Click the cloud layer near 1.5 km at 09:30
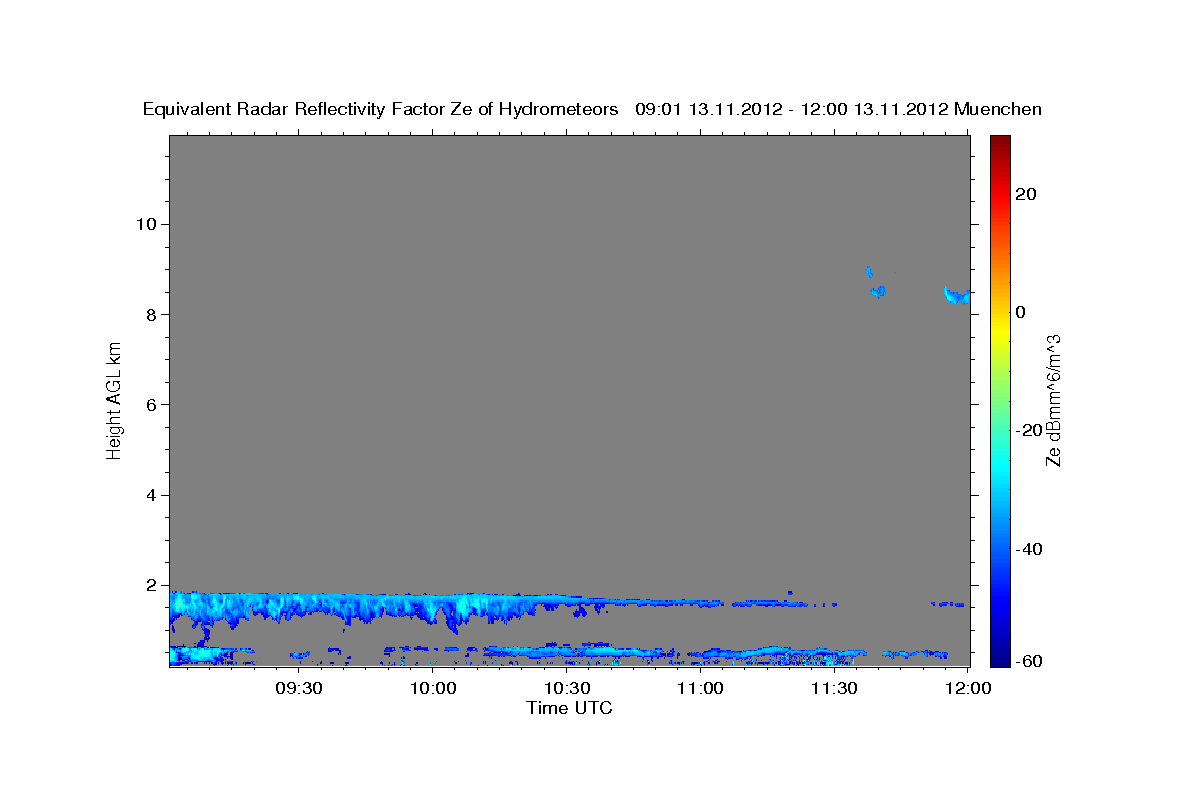Screen dimensions: 1200x800 pyautogui.click(x=298, y=605)
